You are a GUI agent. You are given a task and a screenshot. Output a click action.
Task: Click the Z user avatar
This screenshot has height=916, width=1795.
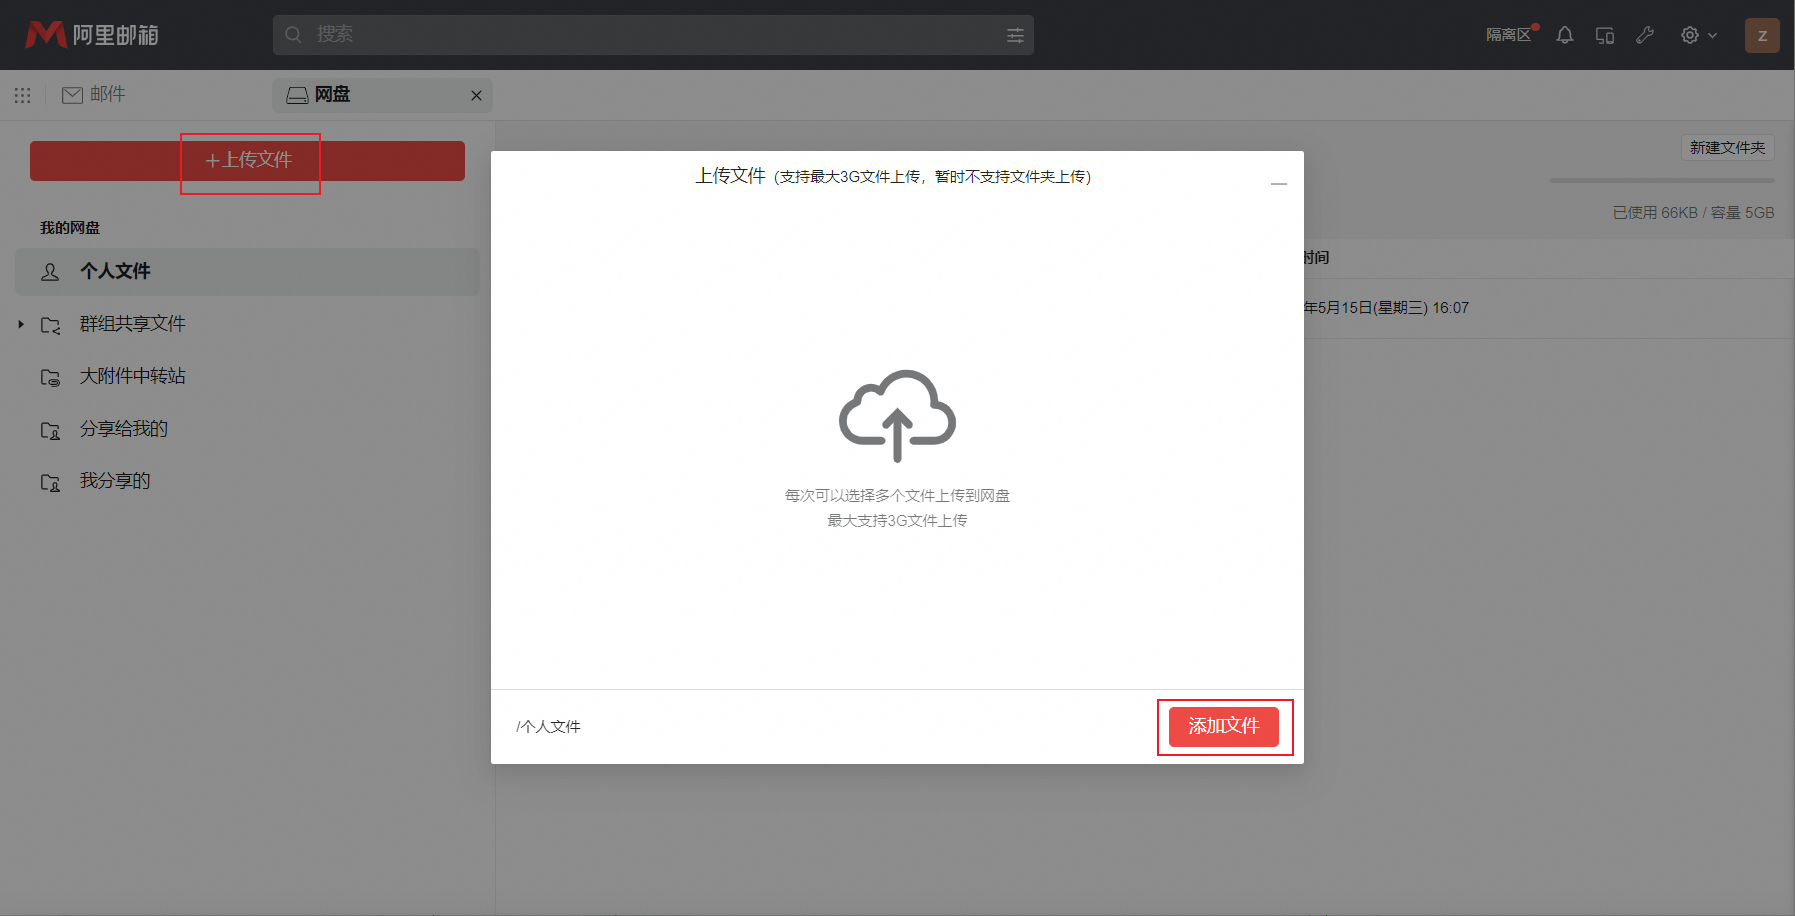tap(1762, 35)
